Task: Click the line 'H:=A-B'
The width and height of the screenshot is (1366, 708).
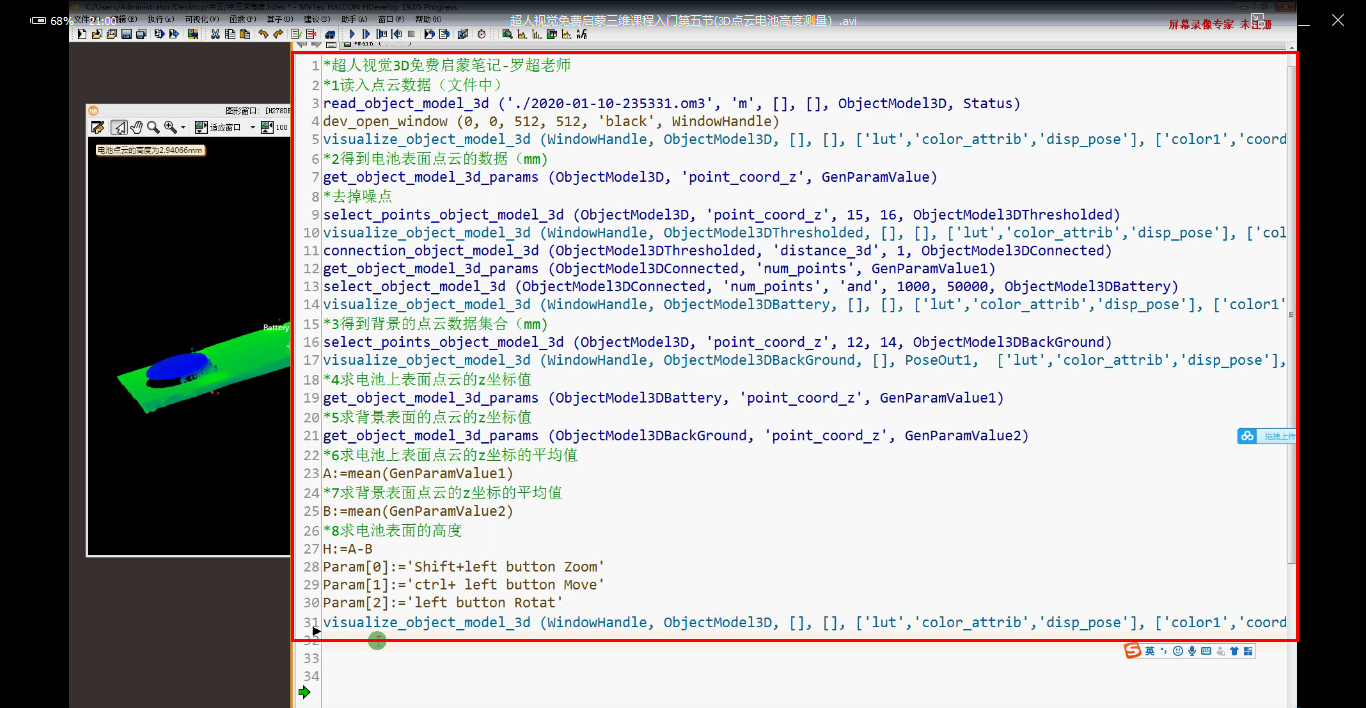Action: coord(348,549)
